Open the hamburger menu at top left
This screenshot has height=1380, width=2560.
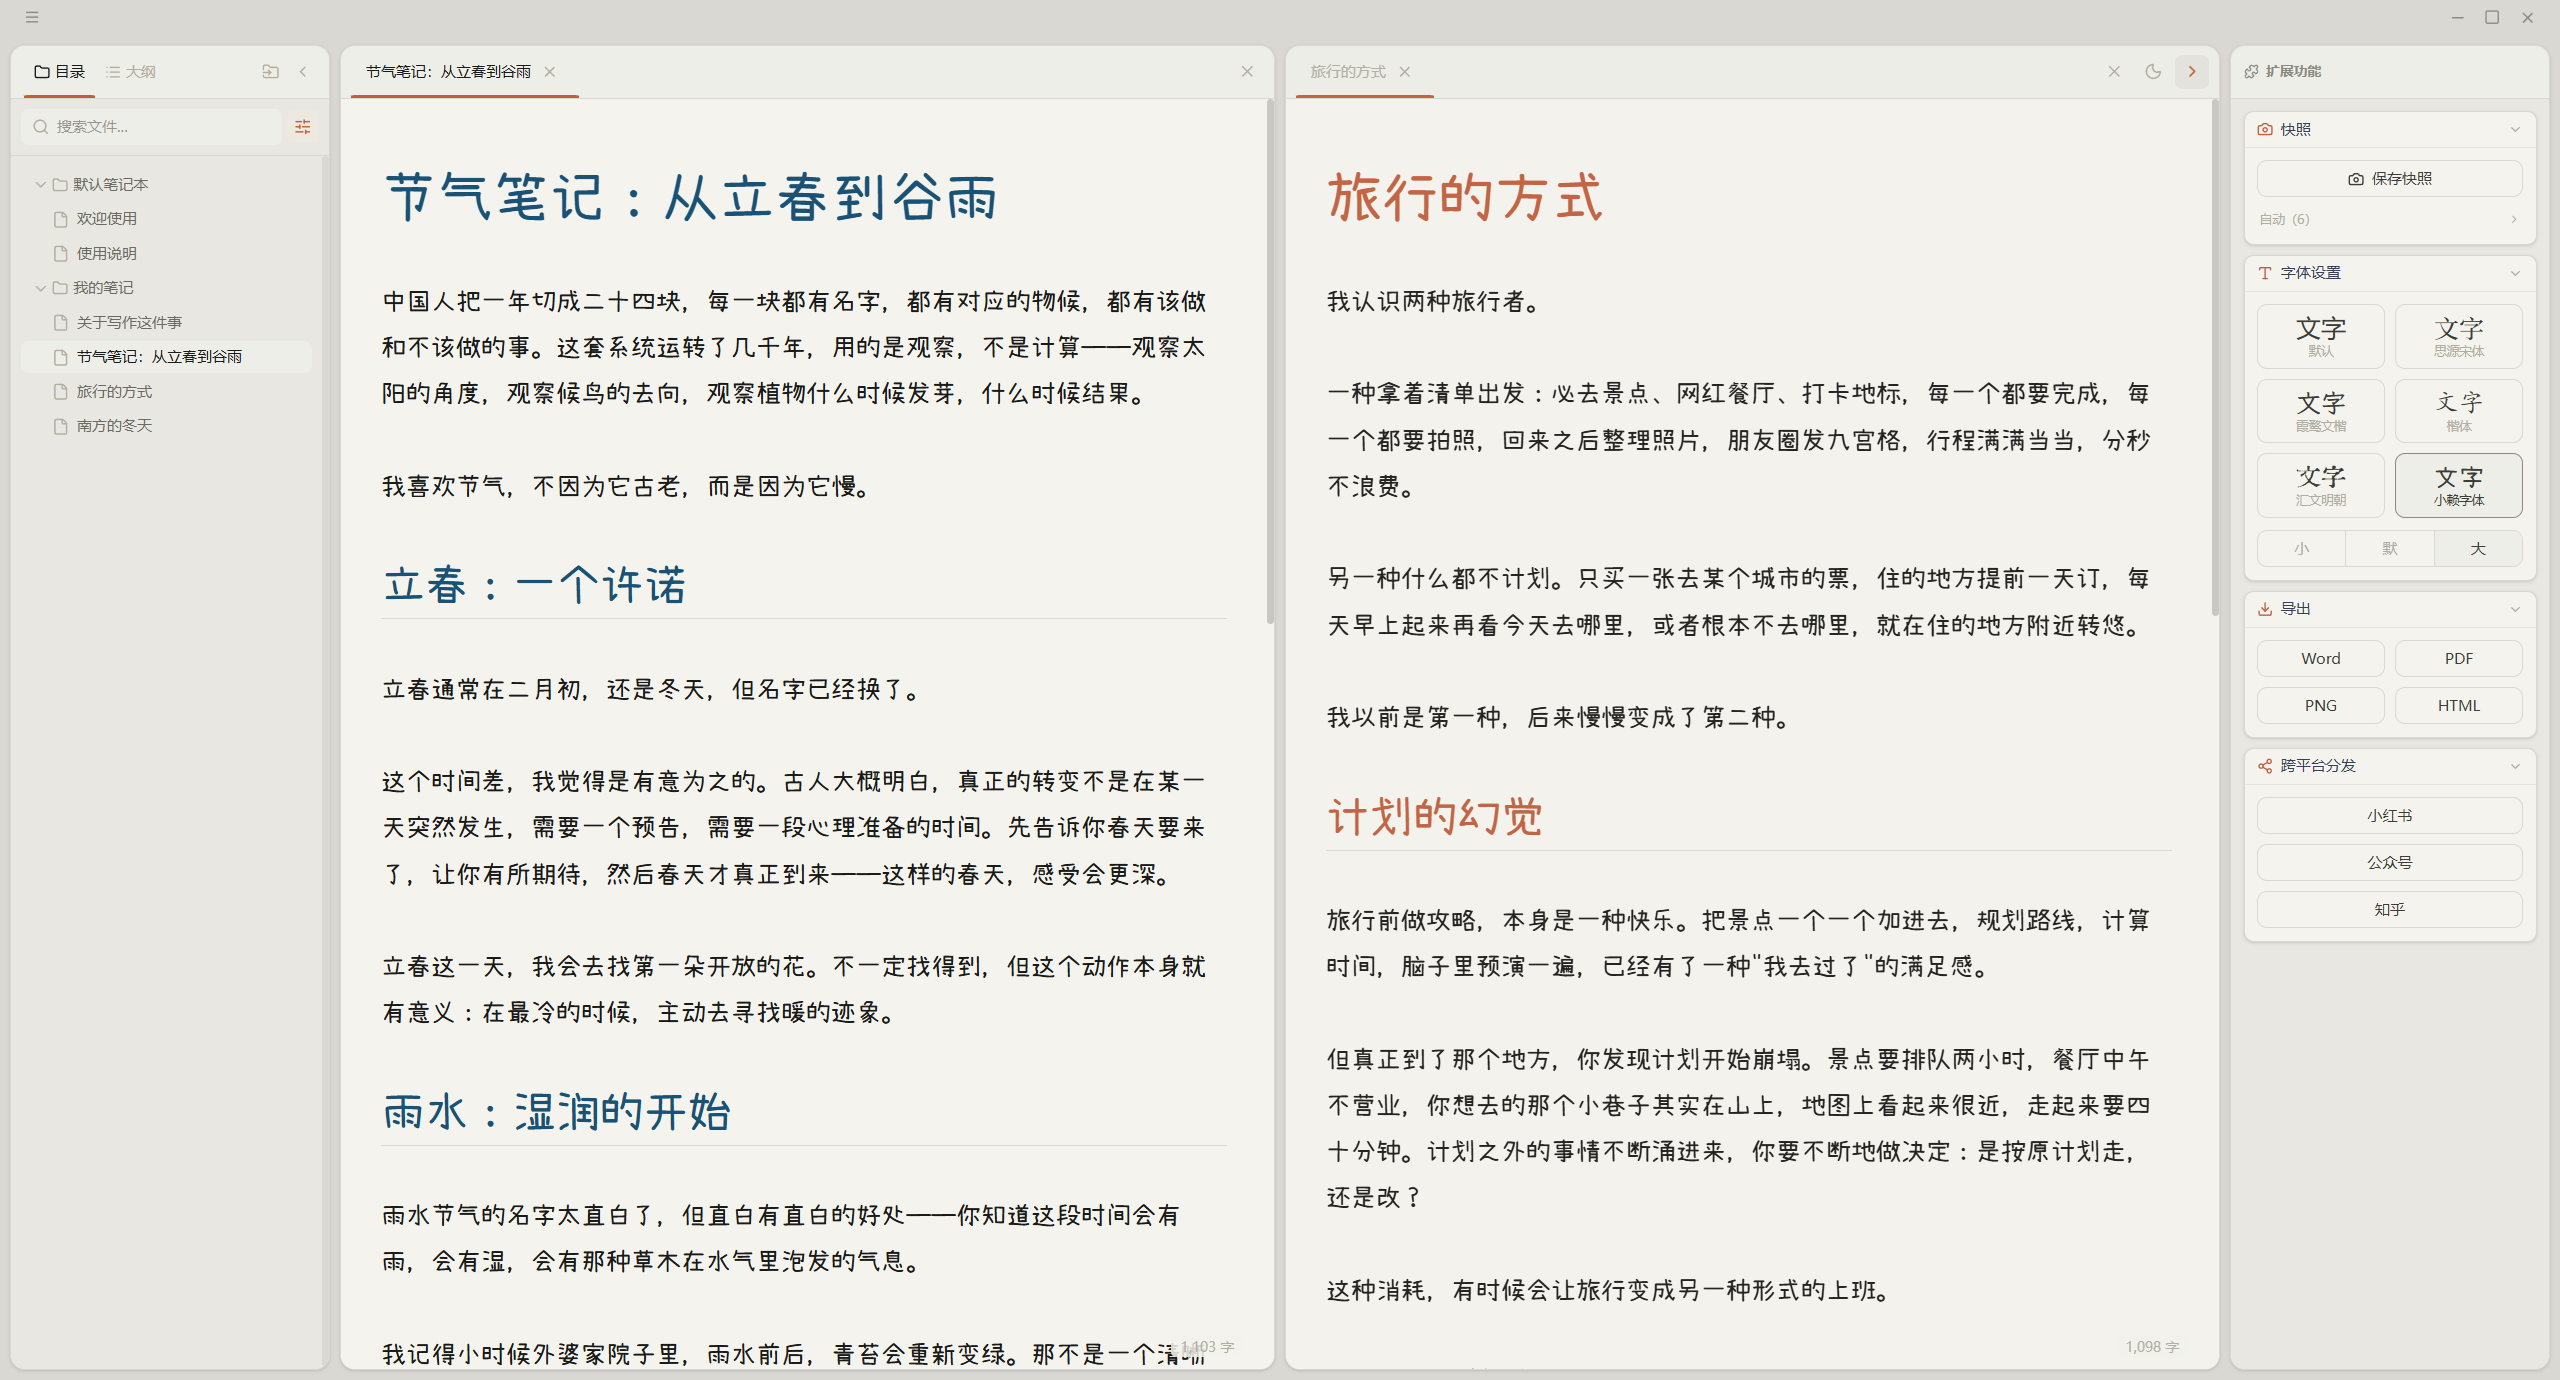point(32,17)
